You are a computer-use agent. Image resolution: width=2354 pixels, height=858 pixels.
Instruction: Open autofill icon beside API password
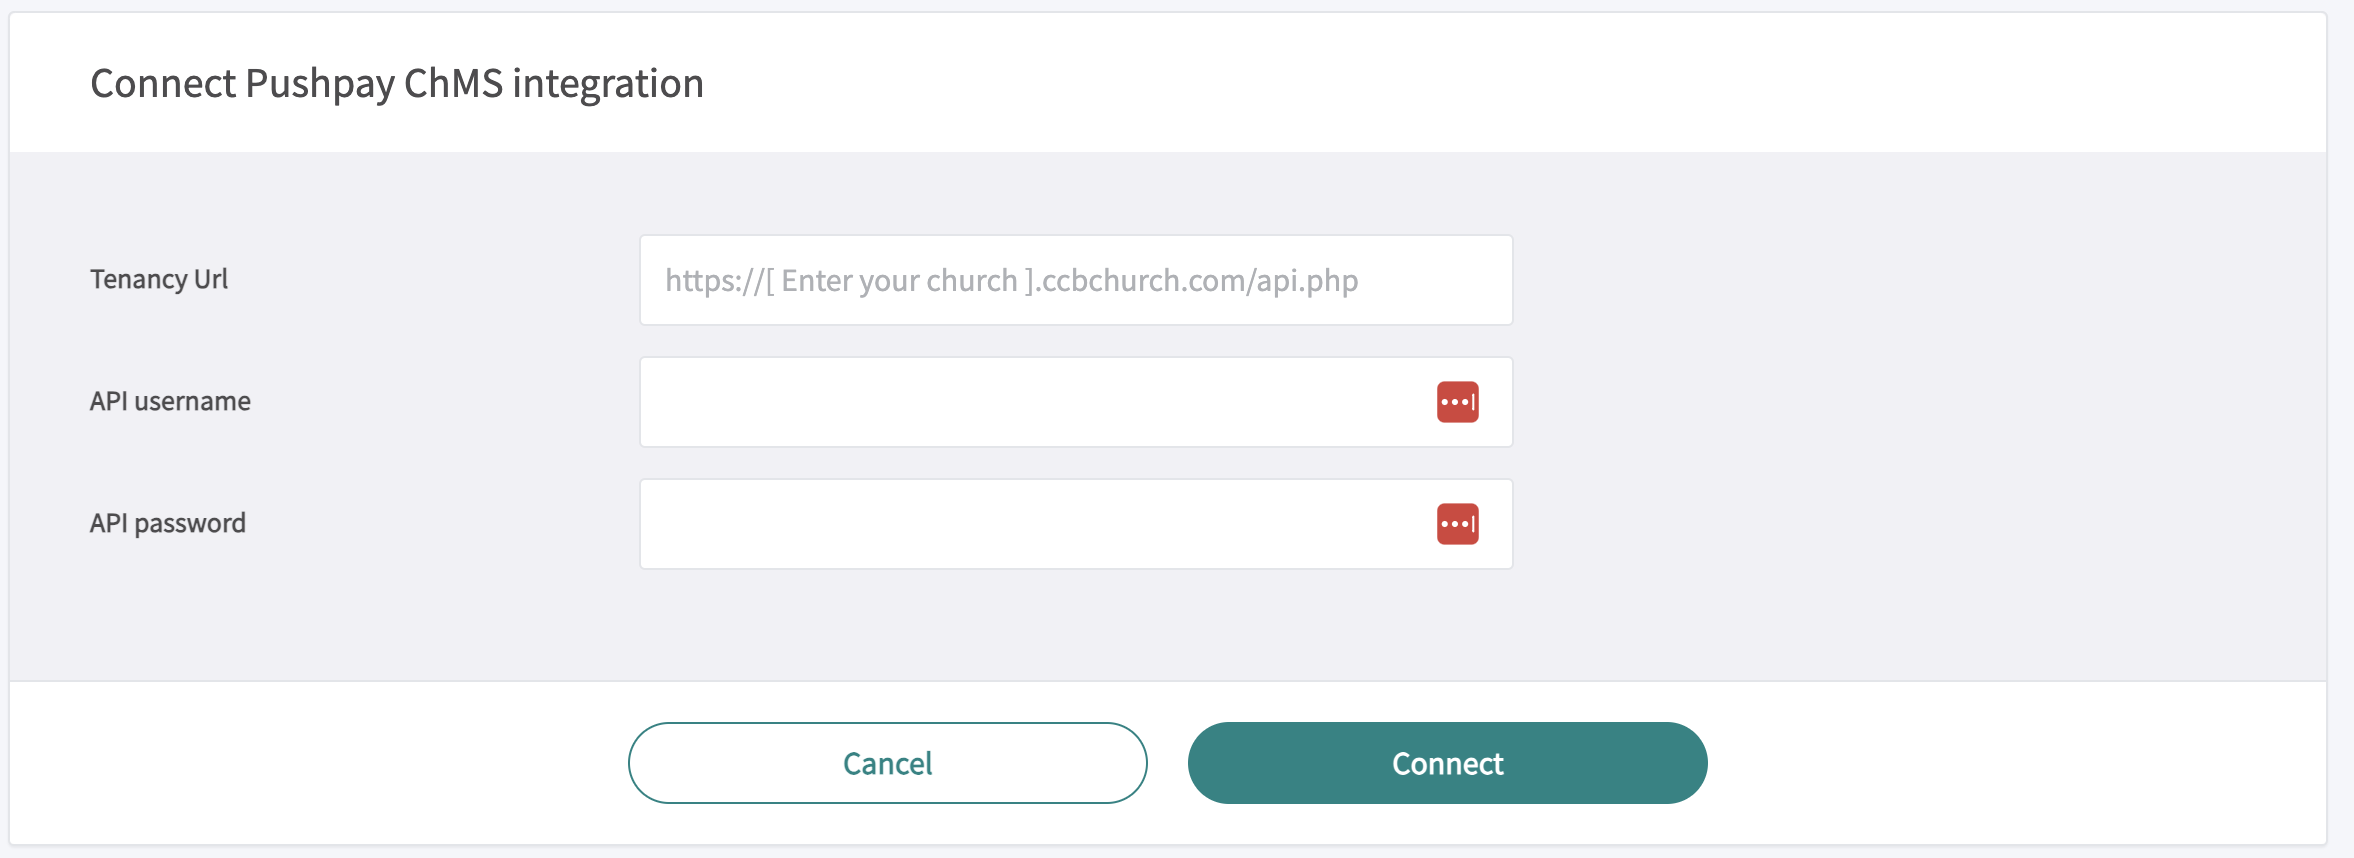(x=1457, y=524)
